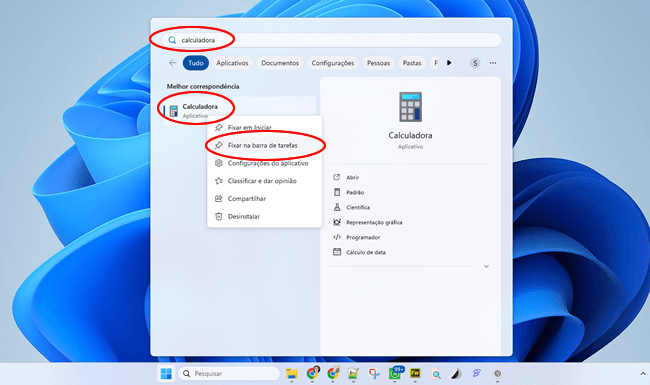Click the Pesquisar taskbar search box
The width and height of the screenshot is (650, 385).
tap(229, 373)
